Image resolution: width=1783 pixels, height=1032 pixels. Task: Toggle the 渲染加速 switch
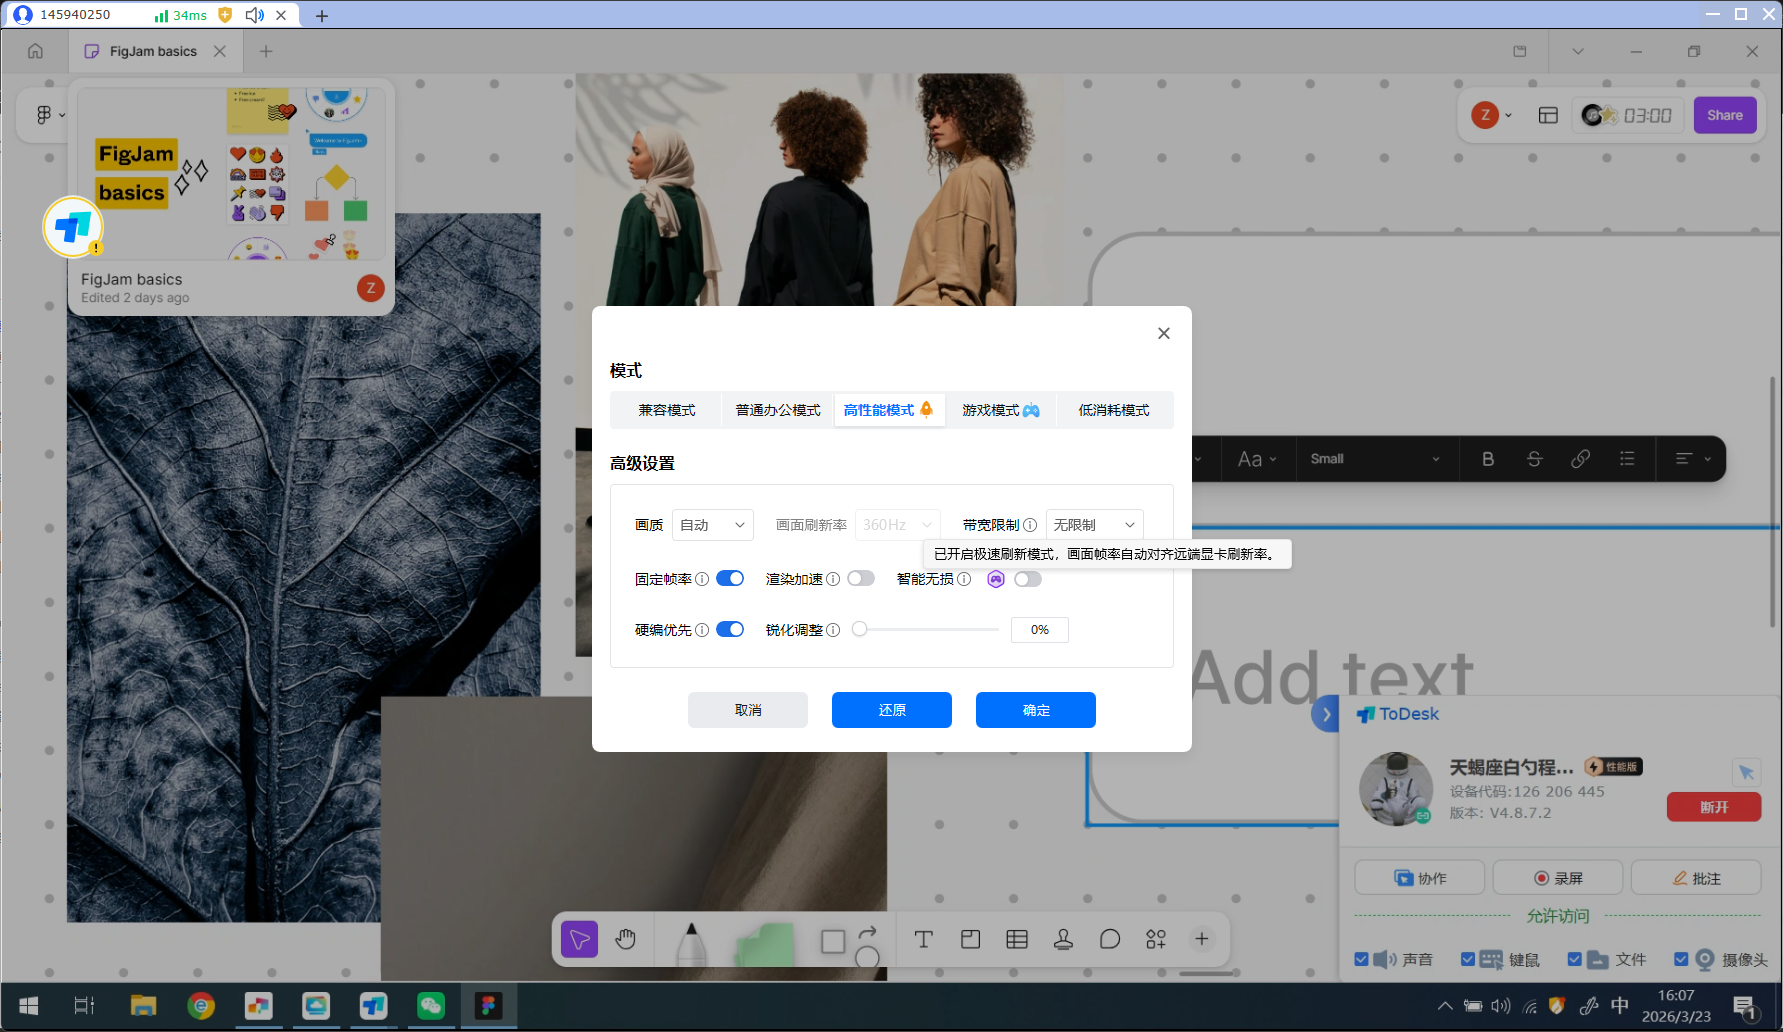(861, 578)
